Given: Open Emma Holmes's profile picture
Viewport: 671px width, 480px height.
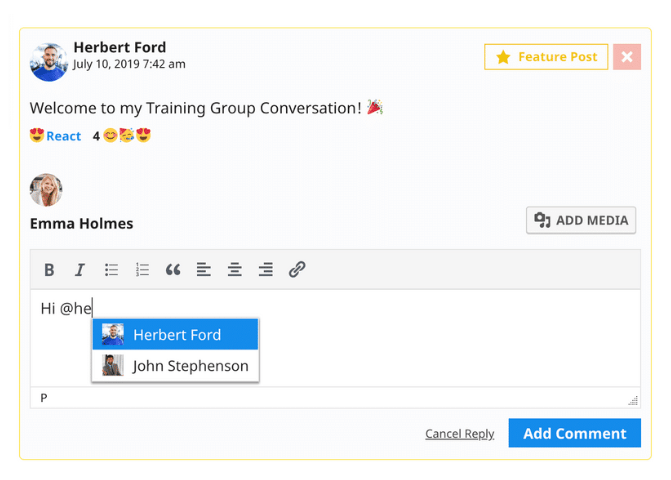Looking at the screenshot, I should pos(46,190).
